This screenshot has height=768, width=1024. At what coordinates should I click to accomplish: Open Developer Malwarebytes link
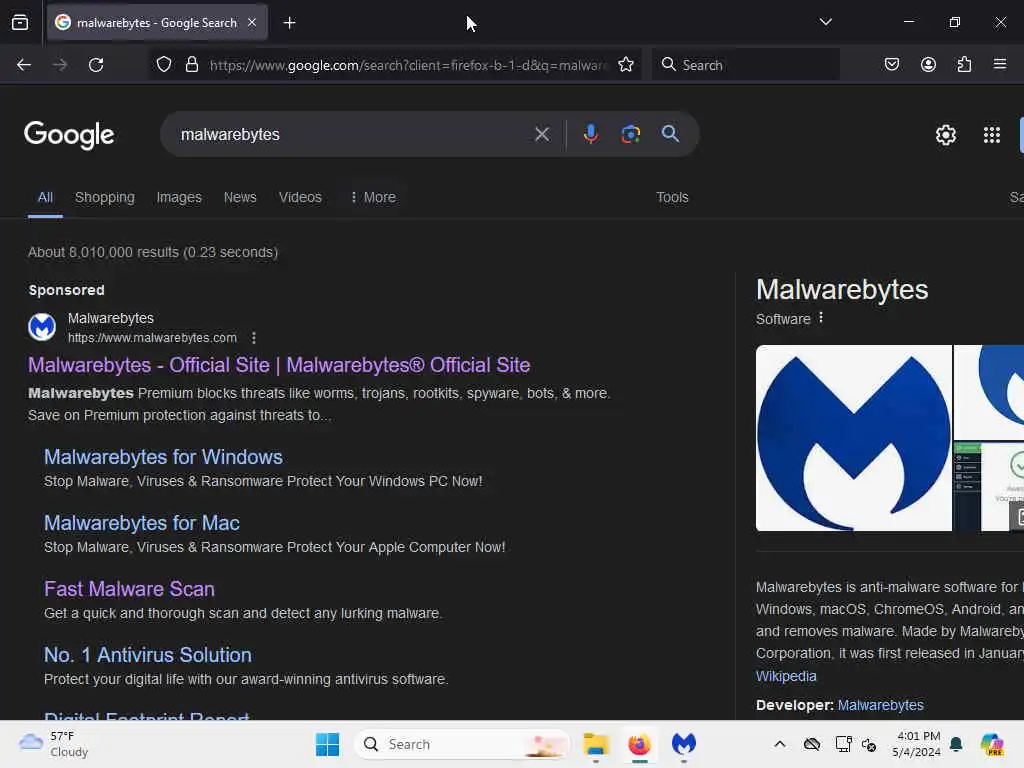pyautogui.click(x=880, y=705)
